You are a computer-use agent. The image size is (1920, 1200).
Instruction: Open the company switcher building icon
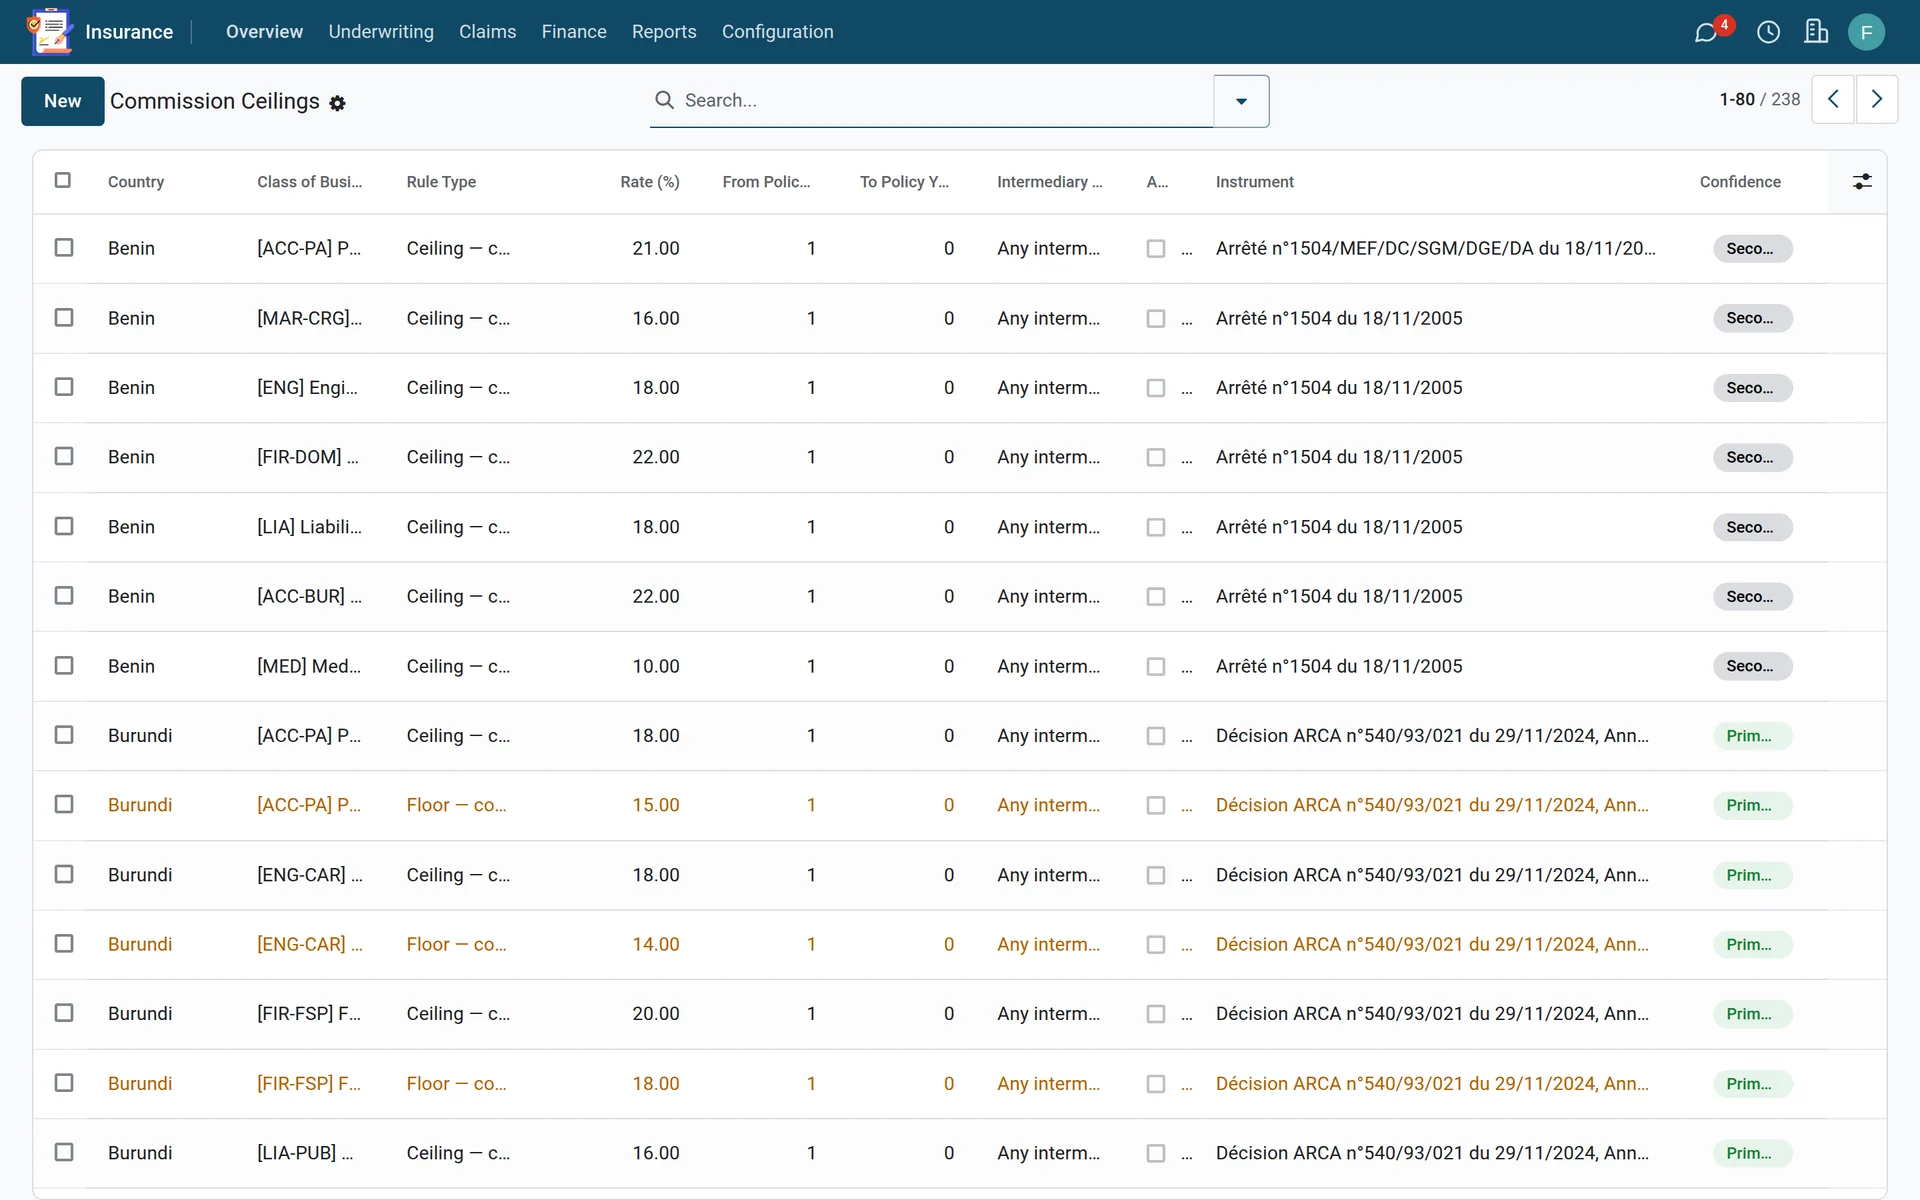(1816, 32)
